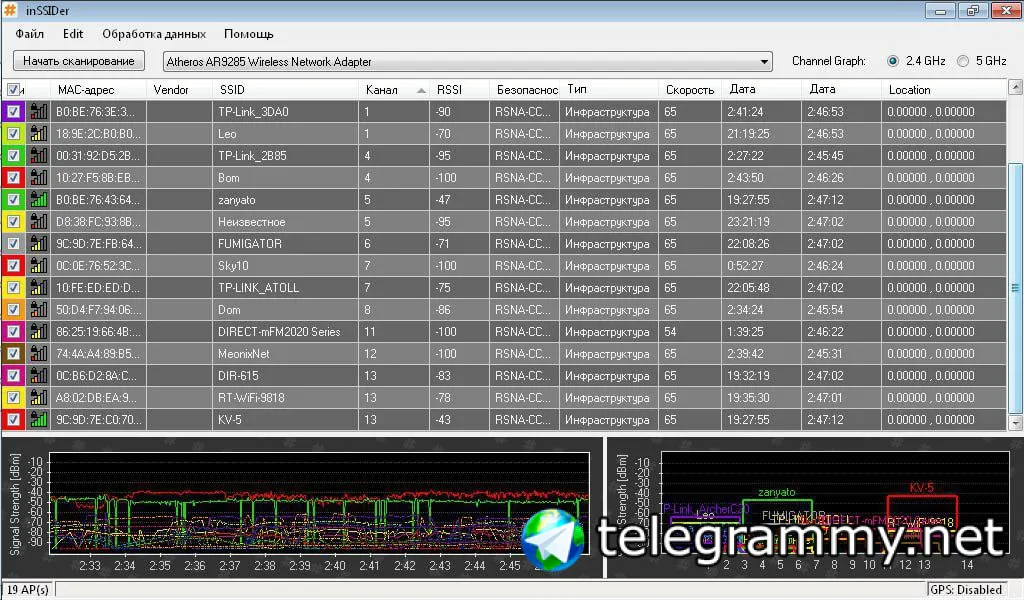The height and width of the screenshot is (600, 1024).
Task: Uncheck the TP-Link_3DA0 network checkbox
Action: (x=13, y=112)
